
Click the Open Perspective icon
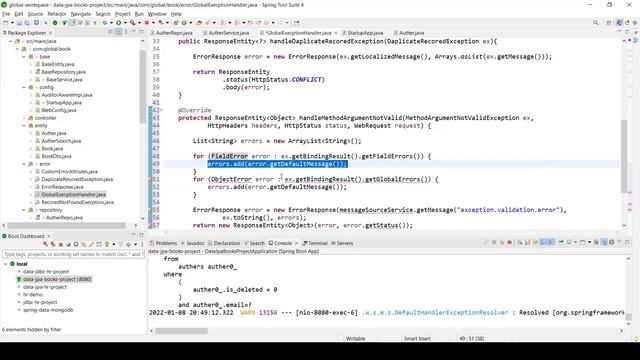609,23
